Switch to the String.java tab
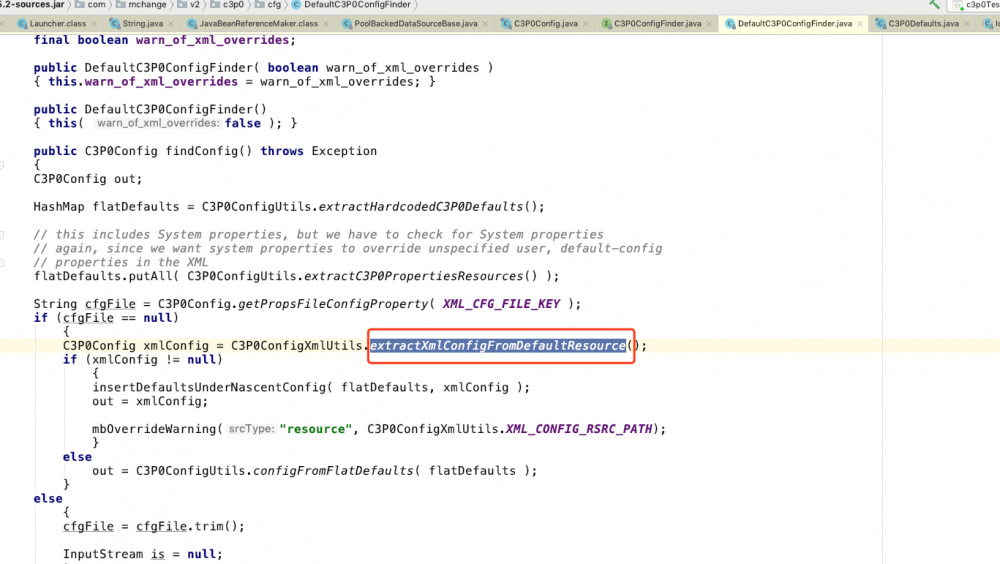1000x564 pixels. tap(142, 24)
